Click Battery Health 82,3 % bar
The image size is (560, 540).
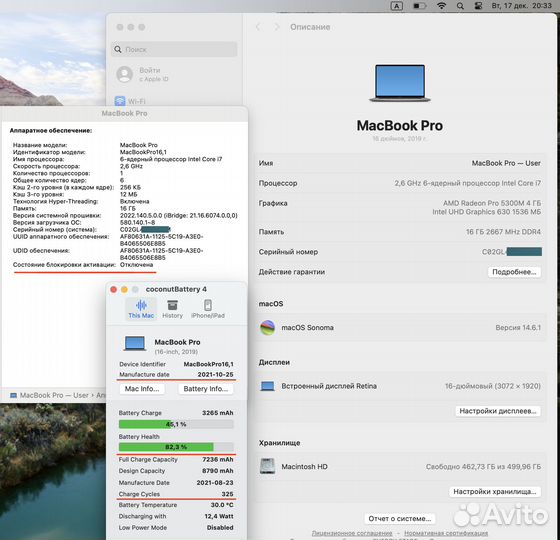tap(176, 447)
